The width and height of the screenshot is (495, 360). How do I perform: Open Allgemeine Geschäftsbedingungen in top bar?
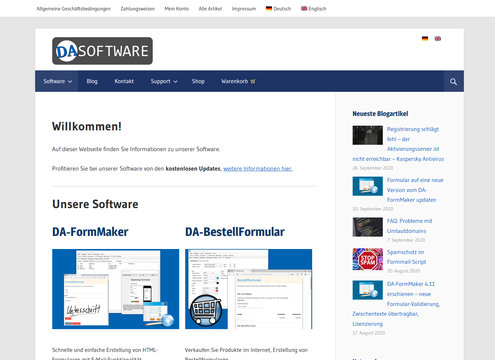(74, 9)
